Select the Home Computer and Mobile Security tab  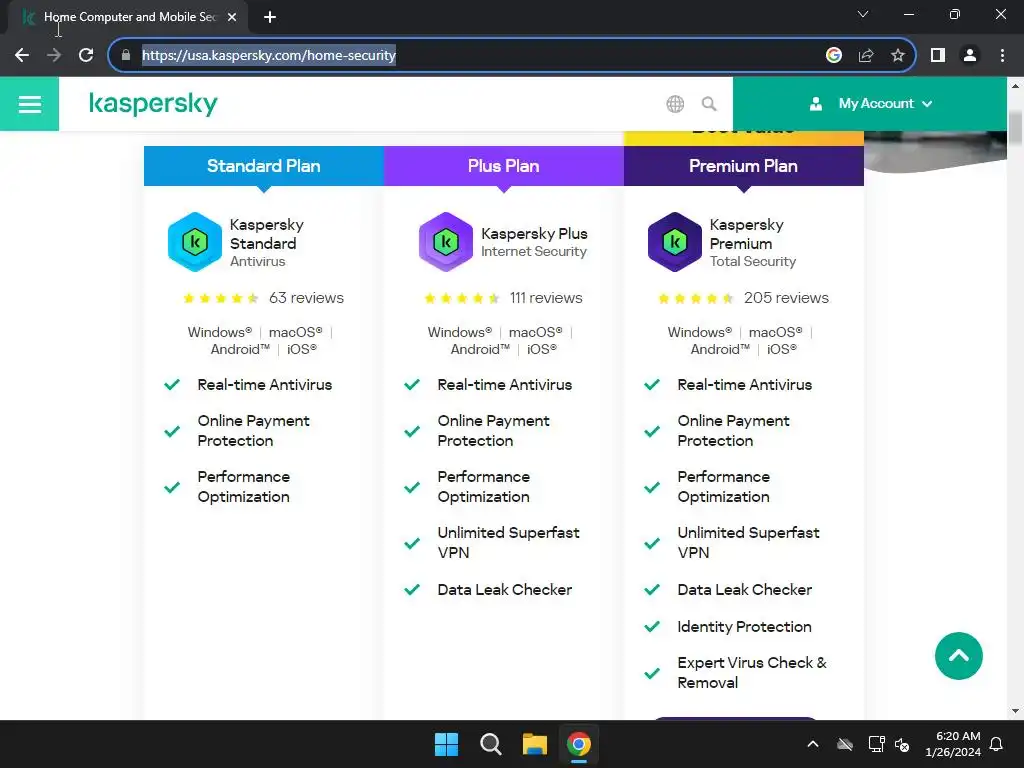tap(129, 17)
